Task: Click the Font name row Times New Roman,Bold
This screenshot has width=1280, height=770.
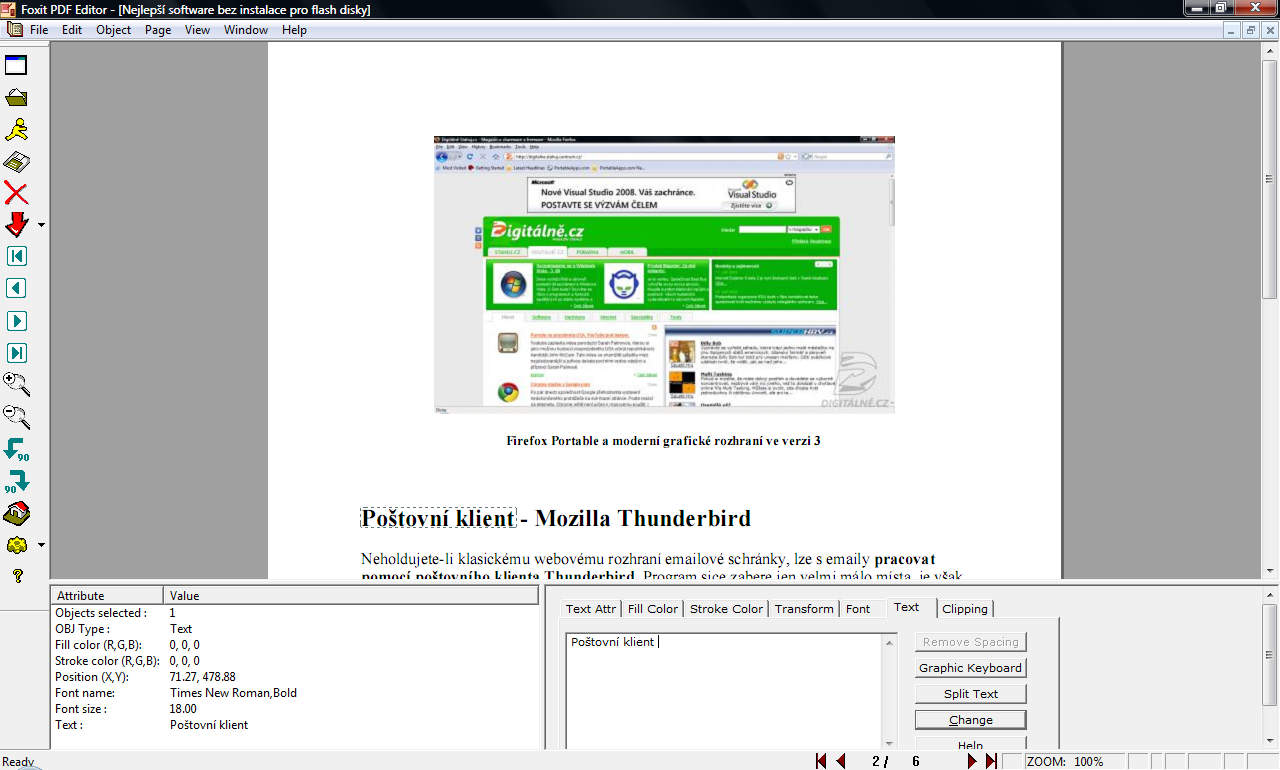Action: 233,693
